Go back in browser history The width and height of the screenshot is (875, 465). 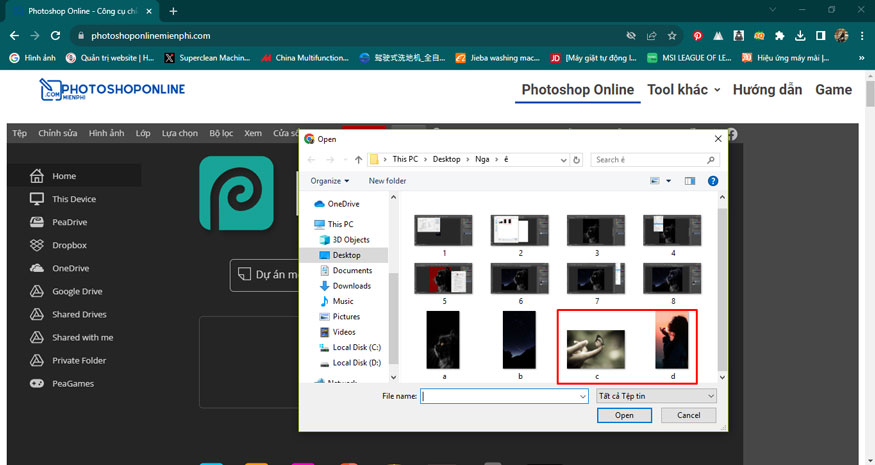(15, 36)
